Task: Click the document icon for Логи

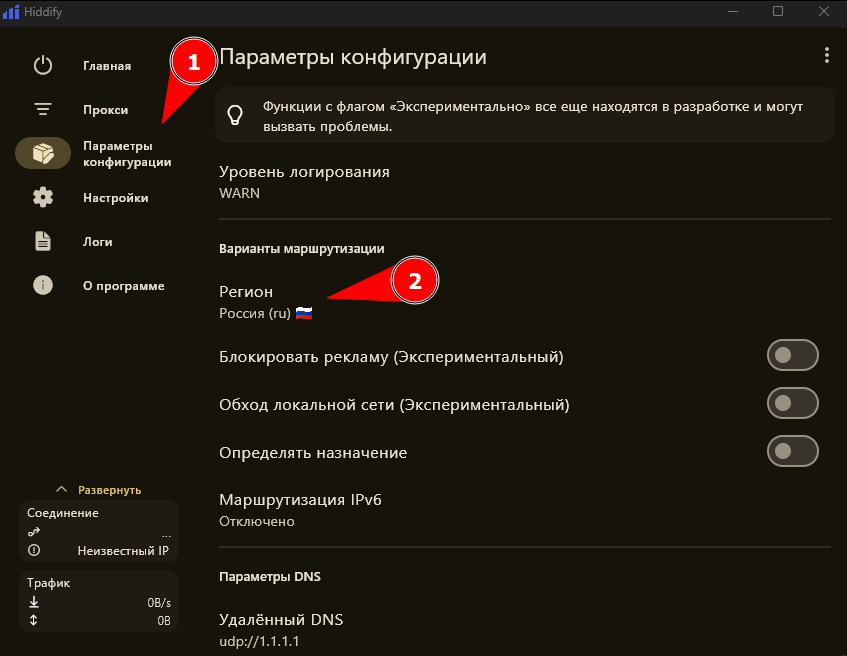Action: tap(42, 242)
